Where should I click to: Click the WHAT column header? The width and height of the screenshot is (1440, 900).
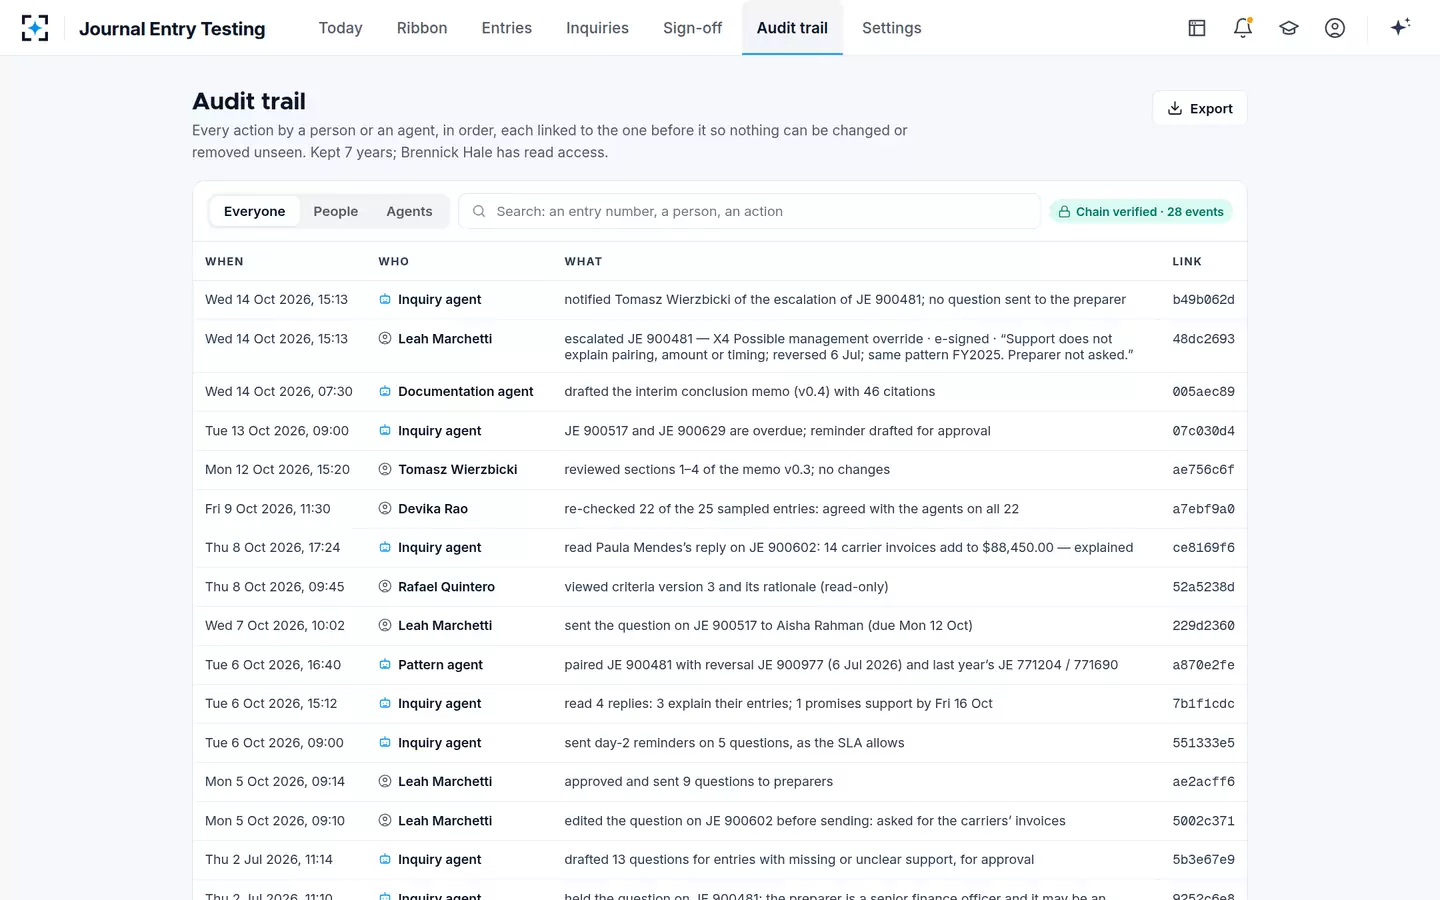click(x=583, y=262)
